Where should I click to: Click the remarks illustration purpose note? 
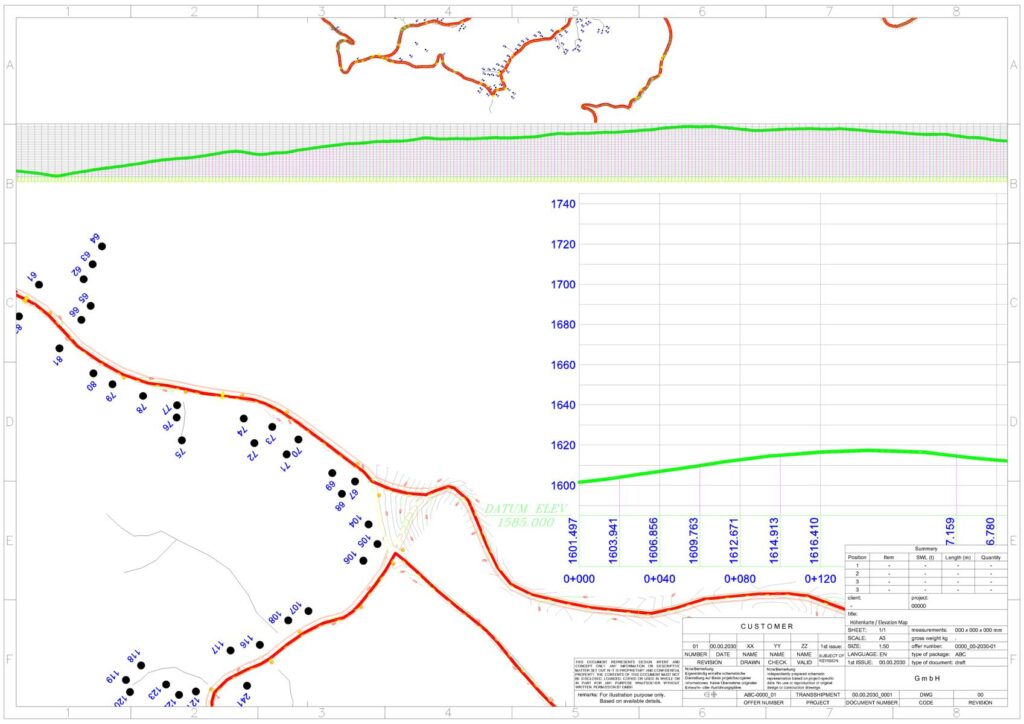tap(621, 699)
